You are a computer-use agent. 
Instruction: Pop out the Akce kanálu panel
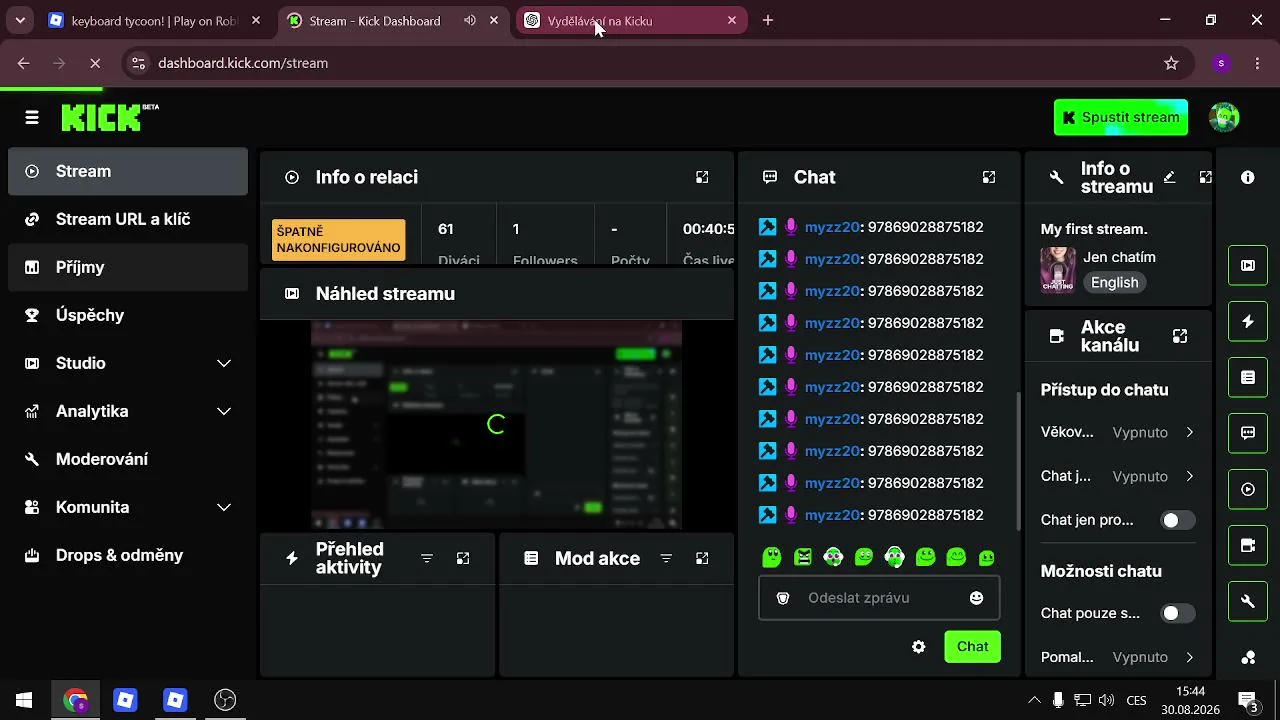pyautogui.click(x=1180, y=337)
